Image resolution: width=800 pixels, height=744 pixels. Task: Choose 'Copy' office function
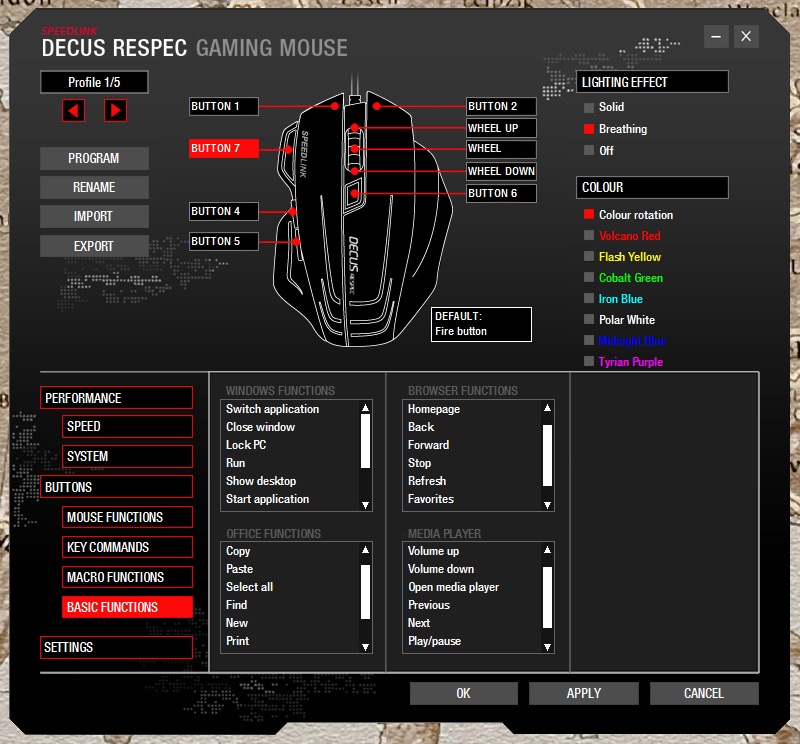238,551
